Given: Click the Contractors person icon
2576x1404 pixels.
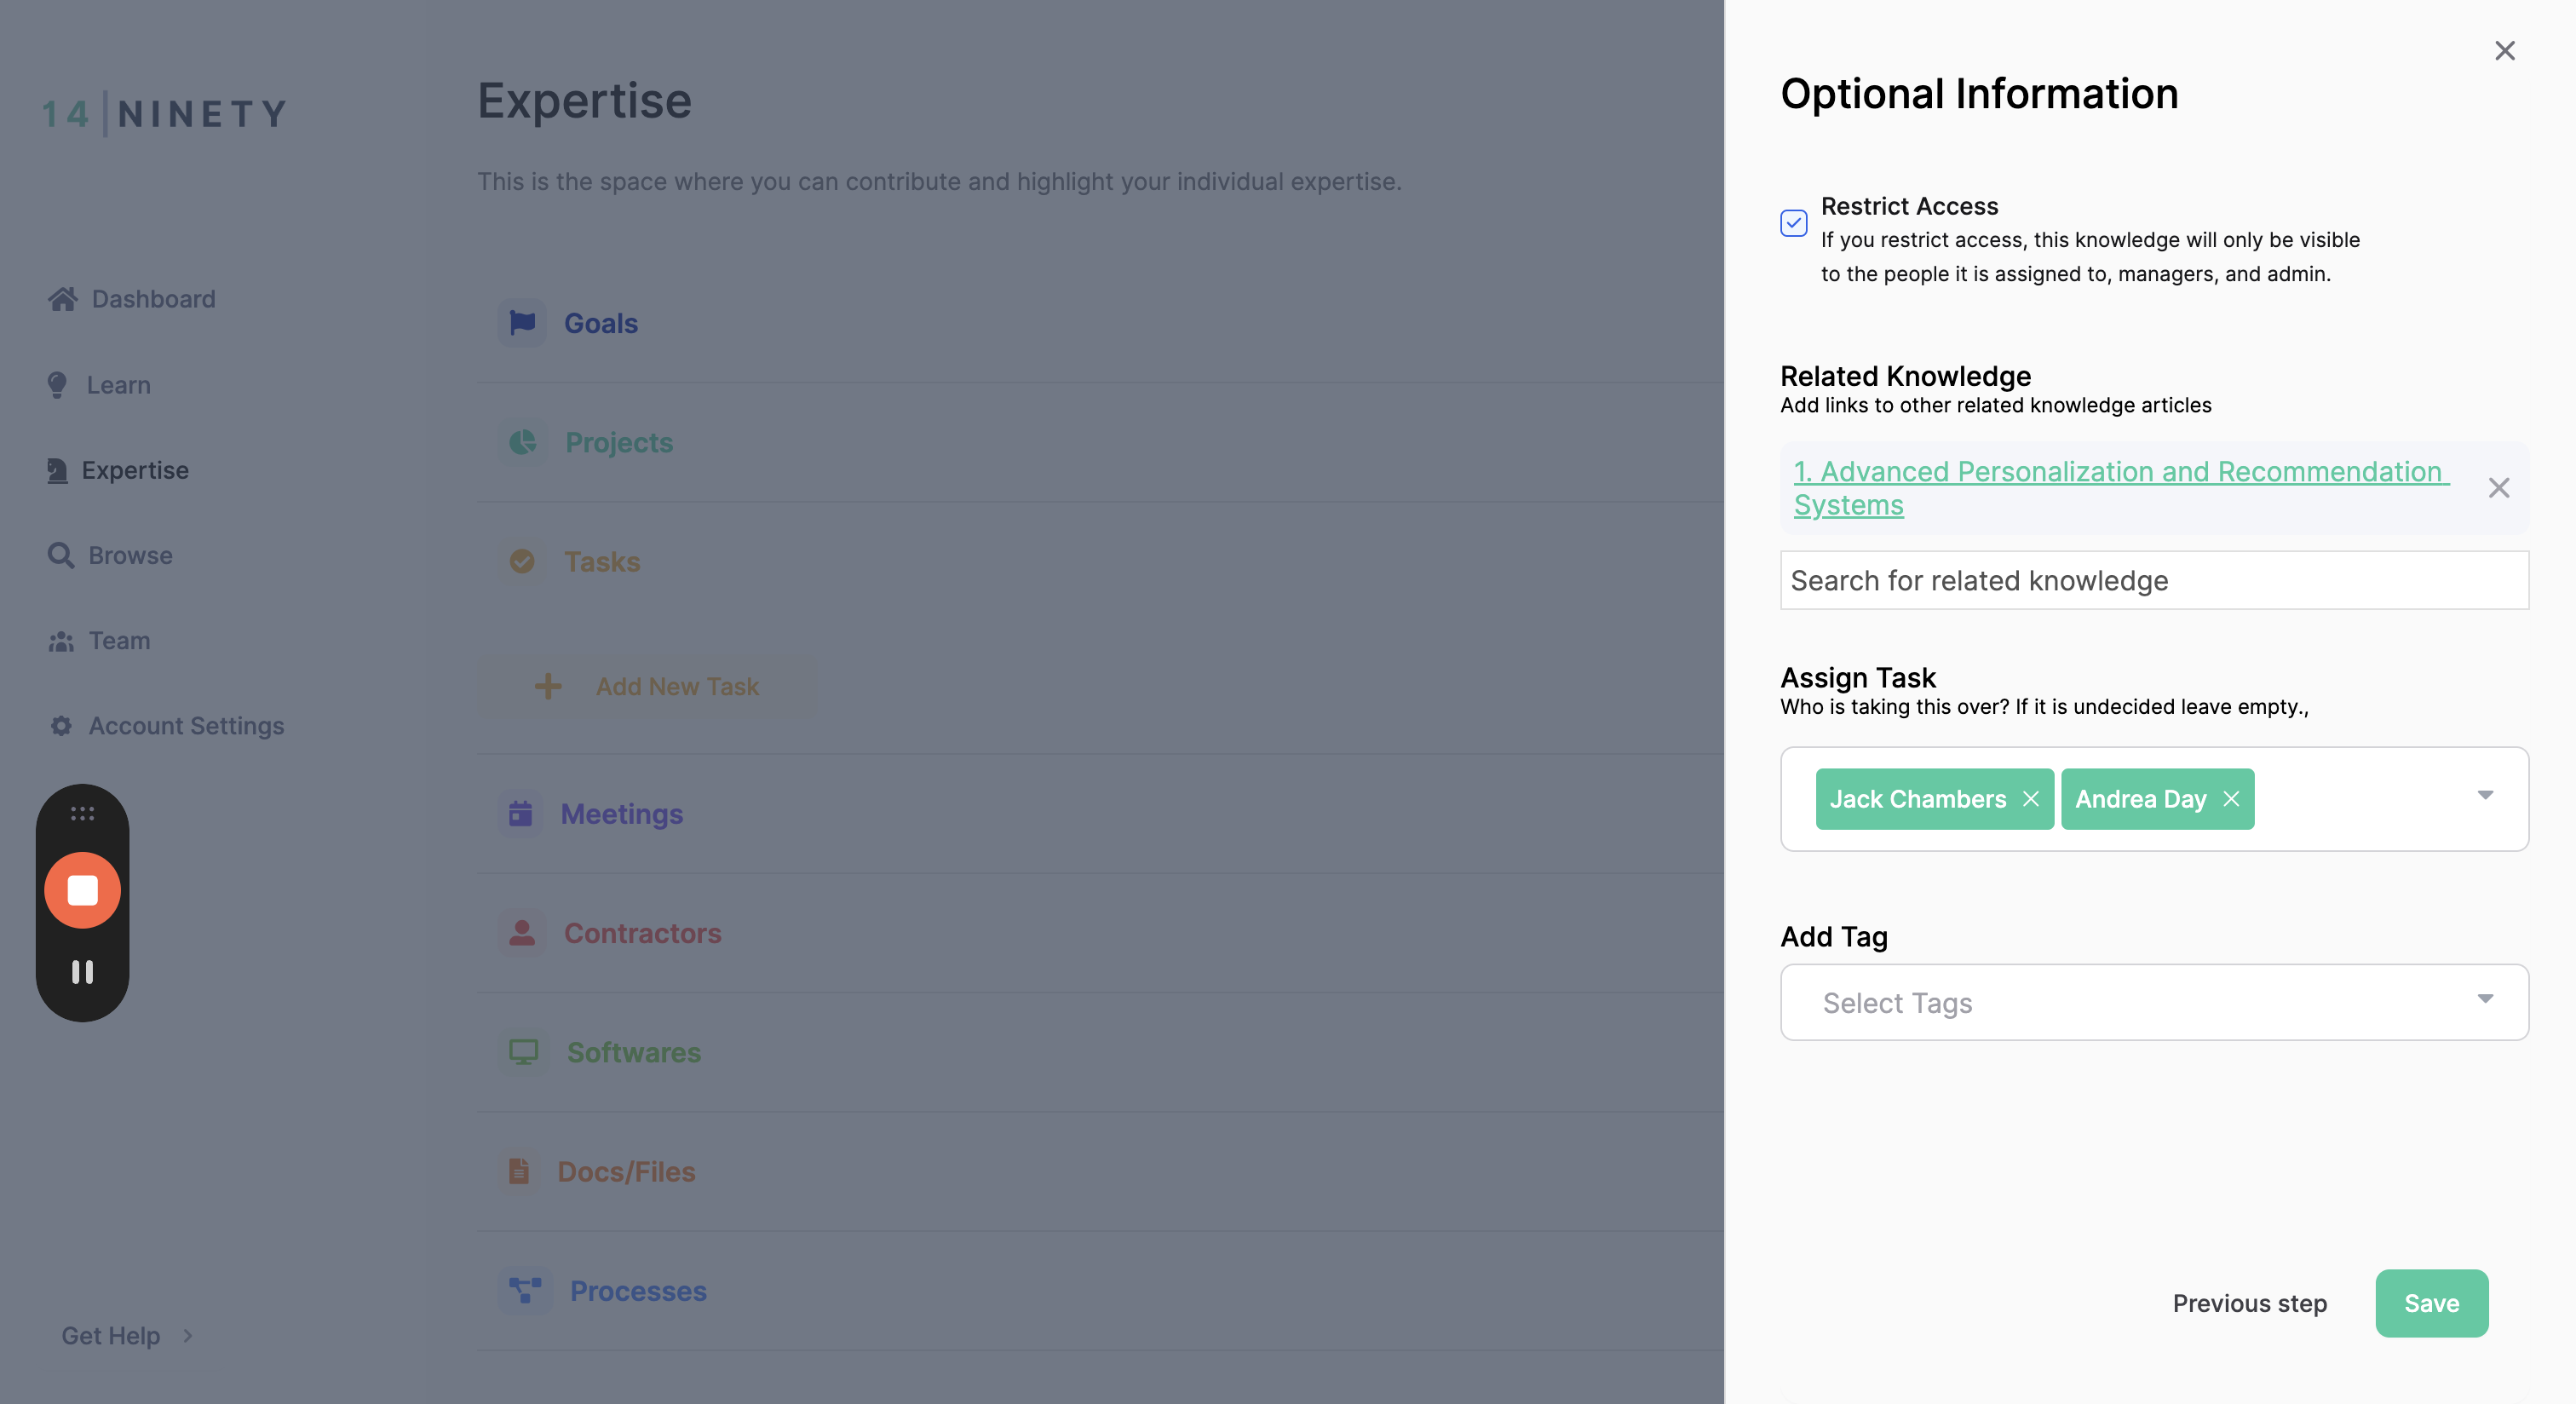Looking at the screenshot, I should tap(522, 932).
